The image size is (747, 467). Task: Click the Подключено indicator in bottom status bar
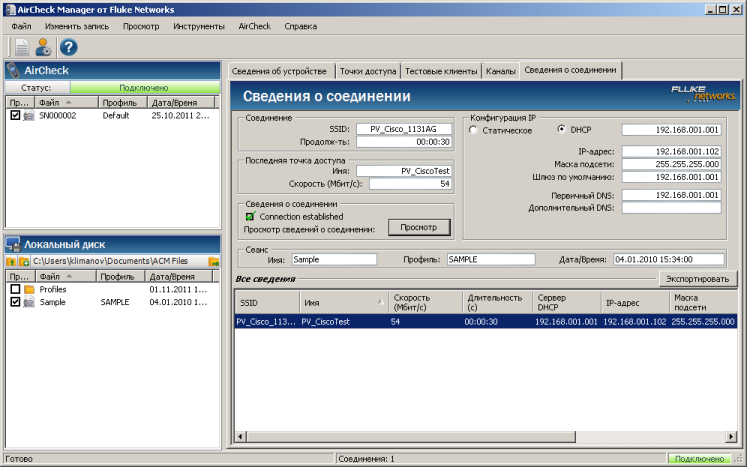coord(699,459)
